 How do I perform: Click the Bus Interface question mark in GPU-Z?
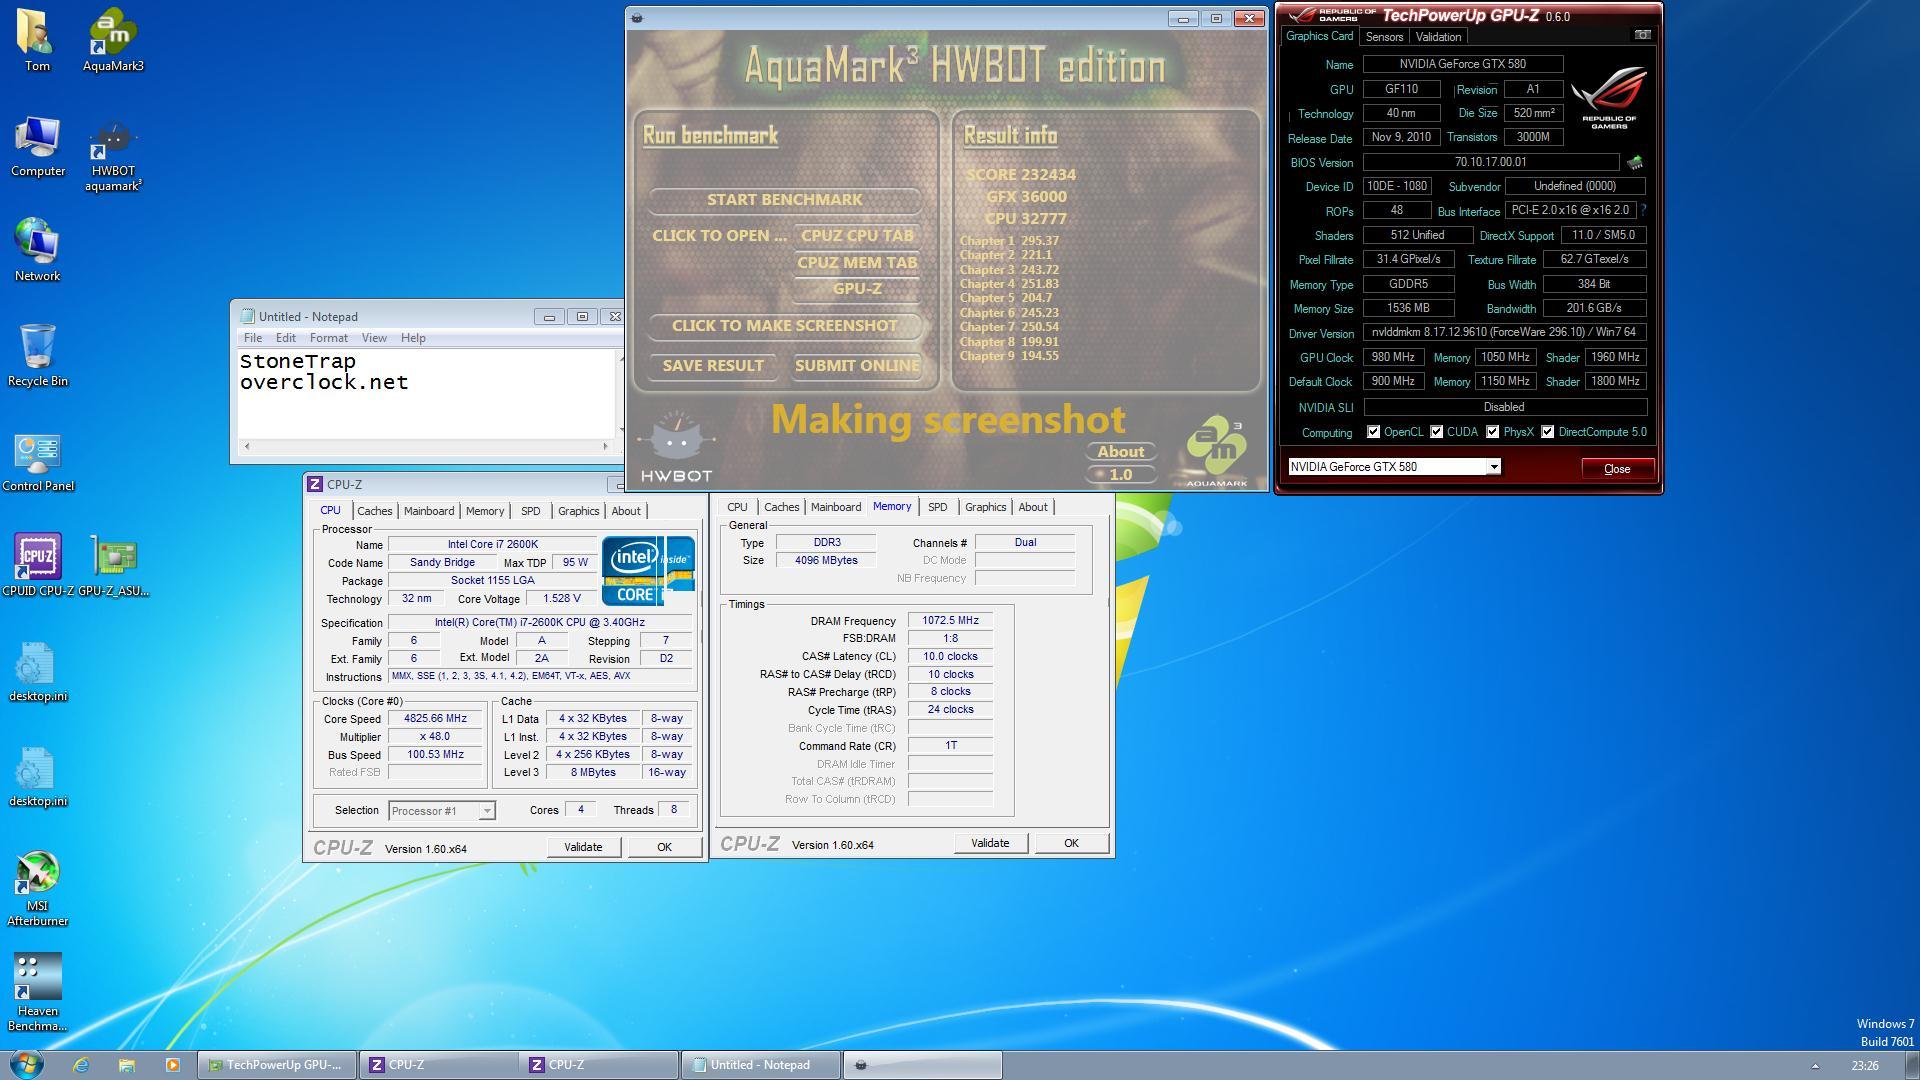click(1643, 210)
